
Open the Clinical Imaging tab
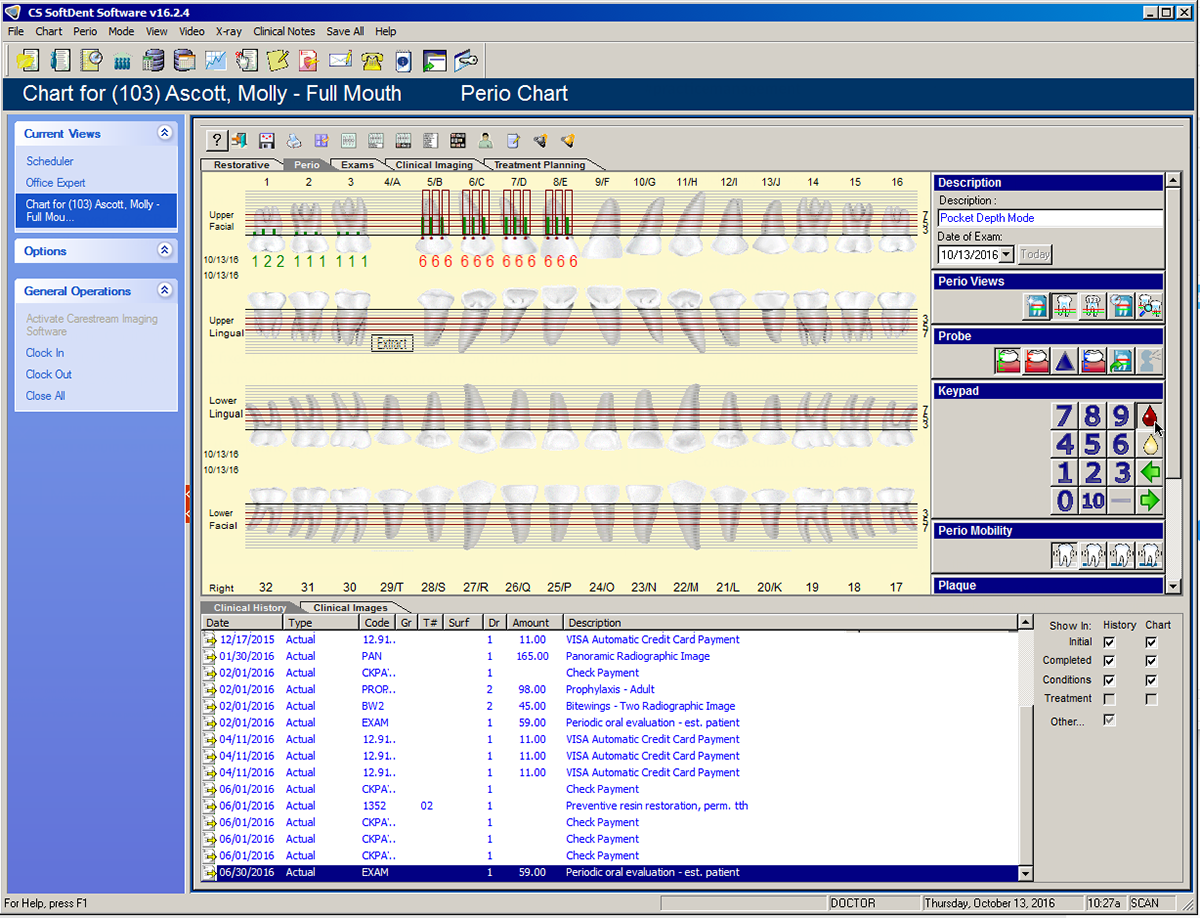[x=434, y=165]
